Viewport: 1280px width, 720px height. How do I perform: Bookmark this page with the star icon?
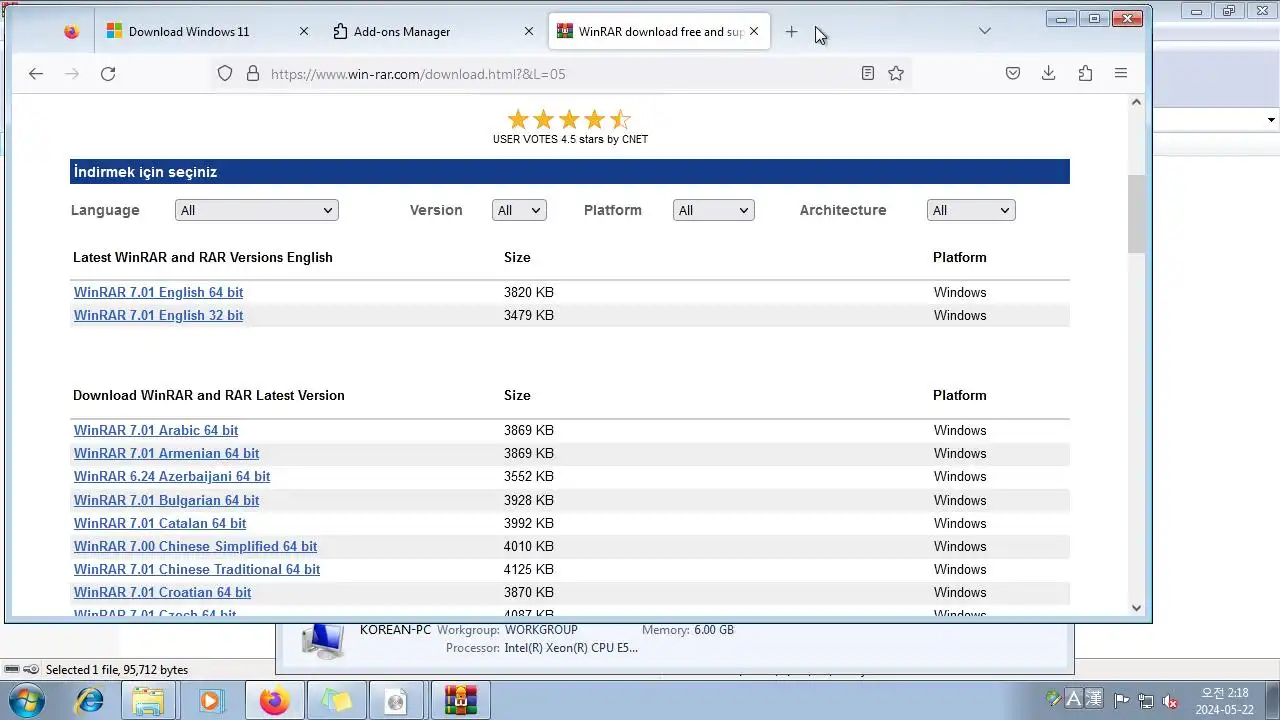[896, 73]
